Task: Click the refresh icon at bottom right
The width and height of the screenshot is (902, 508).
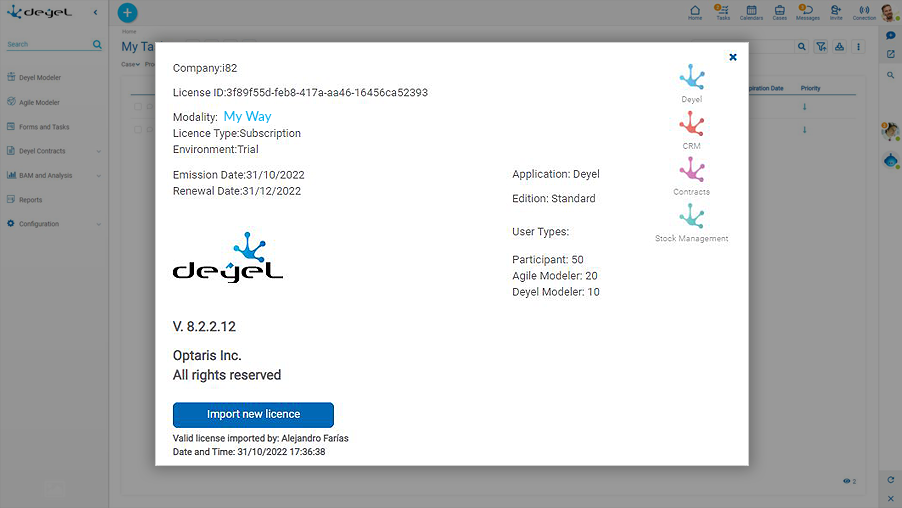Action: (890, 480)
